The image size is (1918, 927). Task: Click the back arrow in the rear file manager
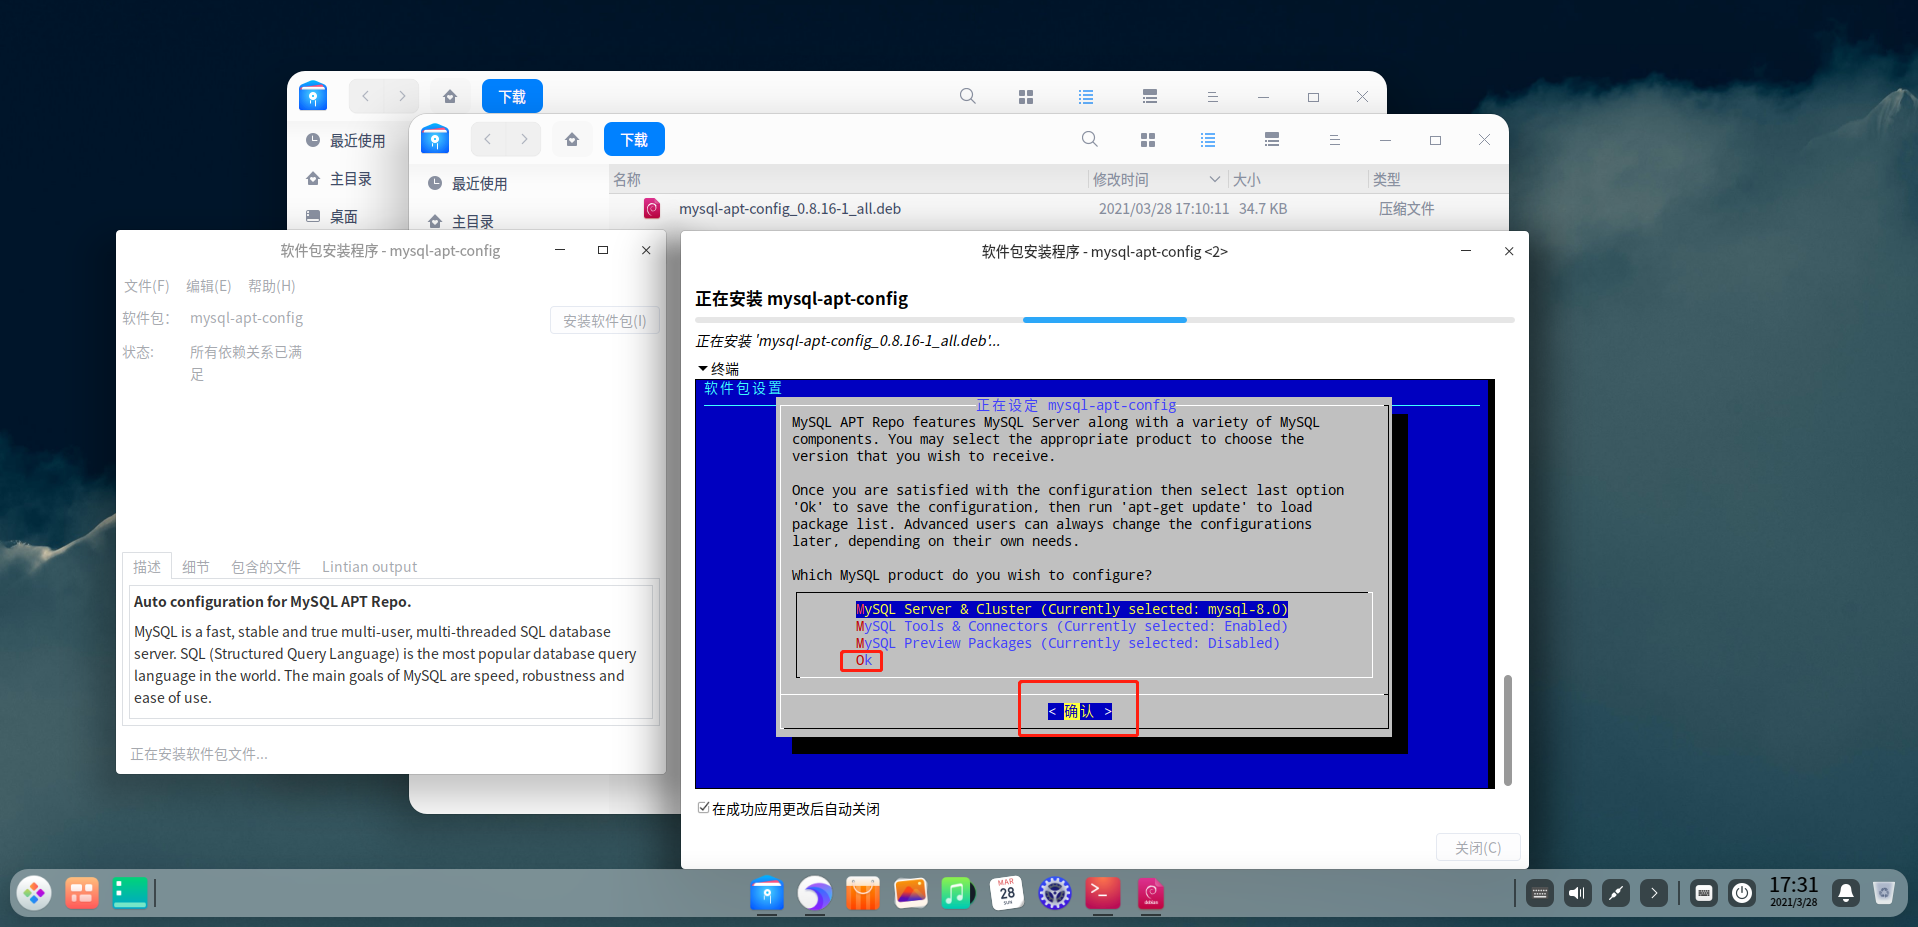365,96
